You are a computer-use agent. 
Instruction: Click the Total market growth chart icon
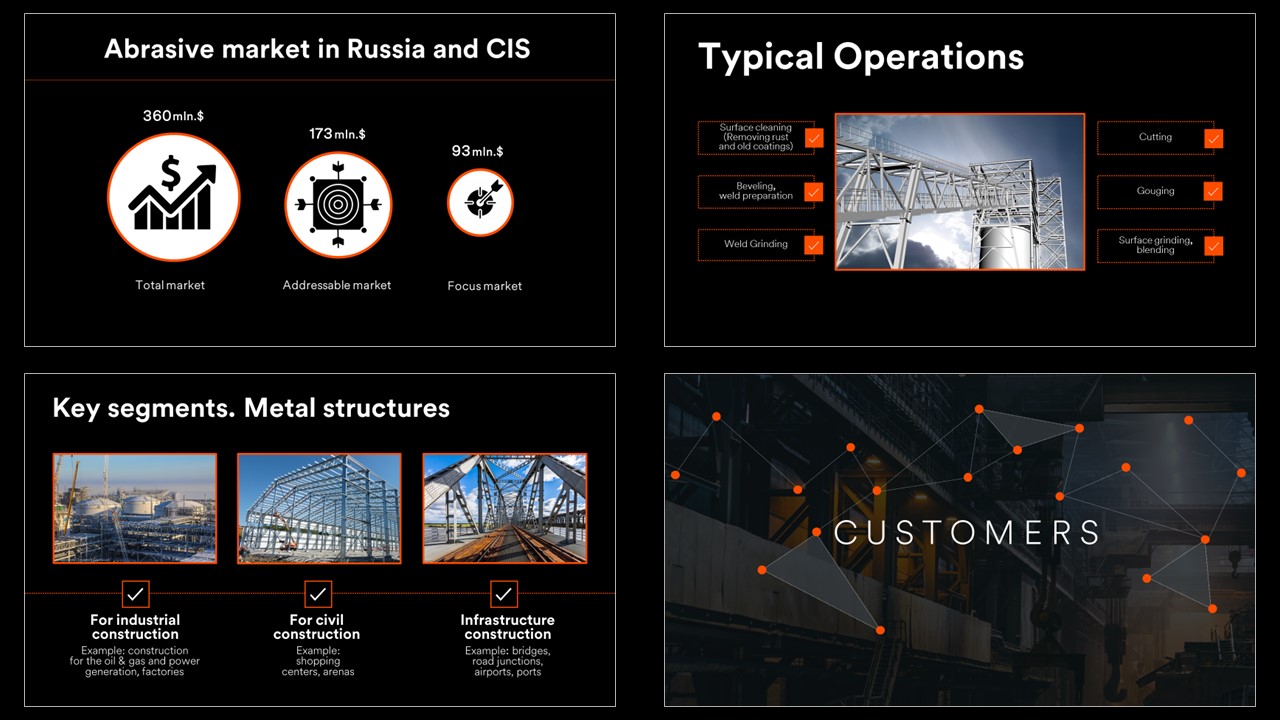174,197
